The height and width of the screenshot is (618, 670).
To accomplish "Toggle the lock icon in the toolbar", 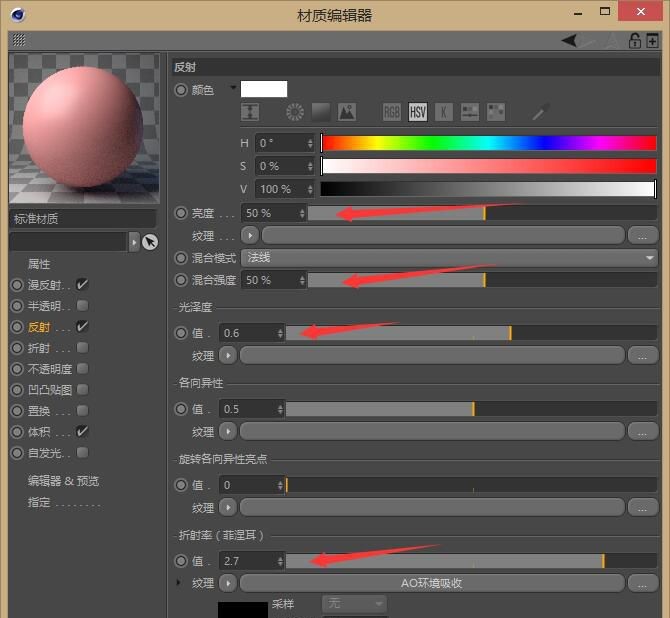I will click(635, 41).
